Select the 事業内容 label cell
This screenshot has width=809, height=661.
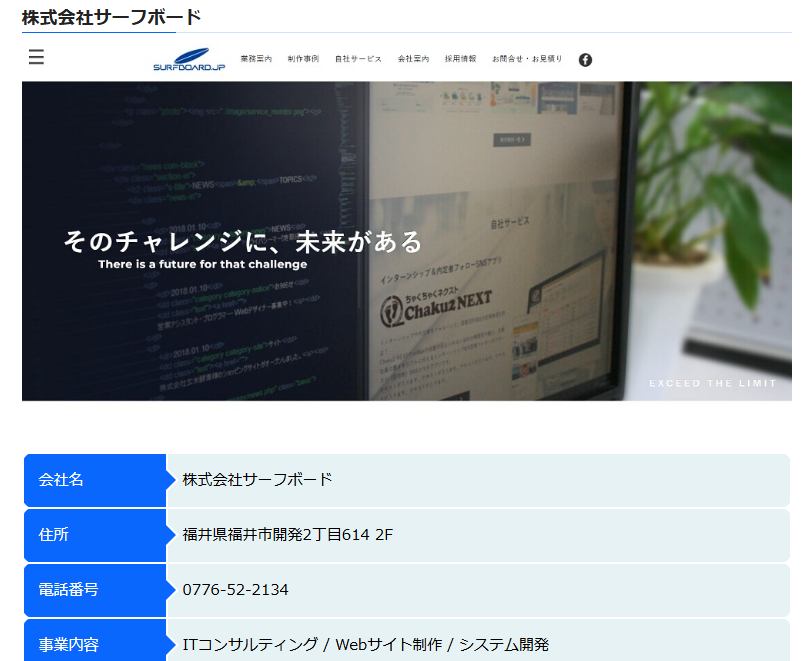[95, 642]
